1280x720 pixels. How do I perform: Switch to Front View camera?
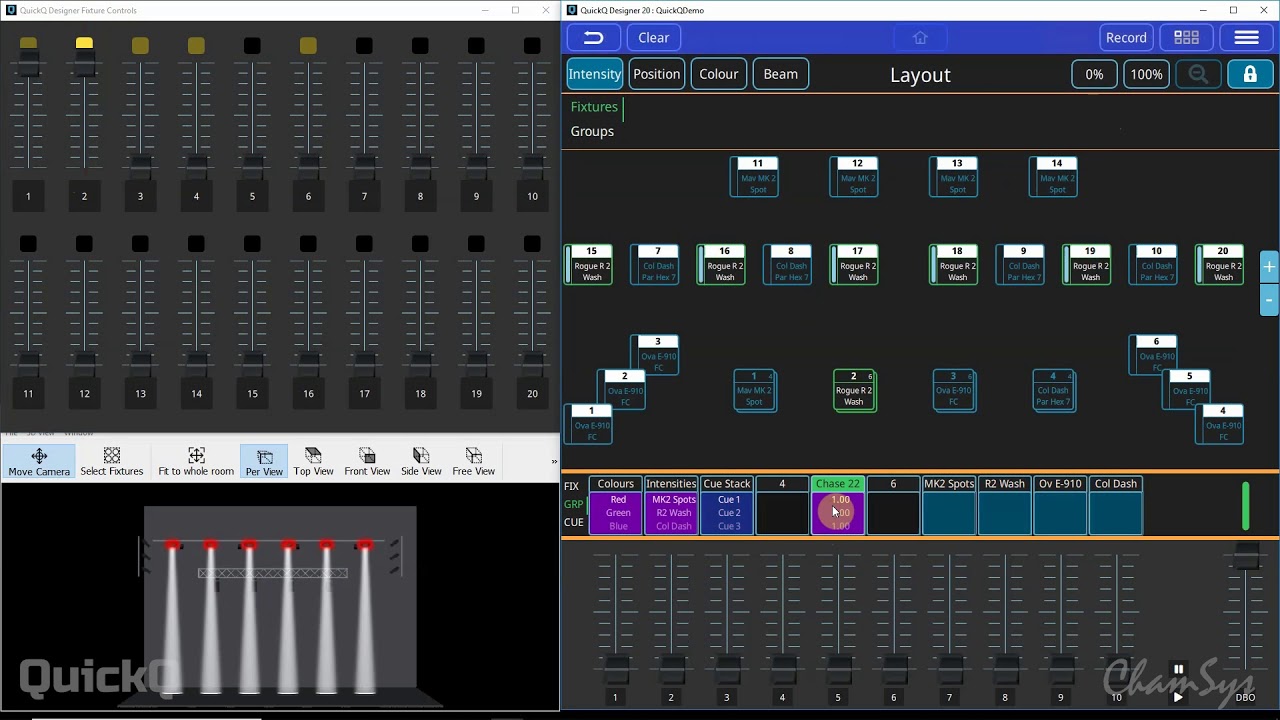[x=367, y=462]
